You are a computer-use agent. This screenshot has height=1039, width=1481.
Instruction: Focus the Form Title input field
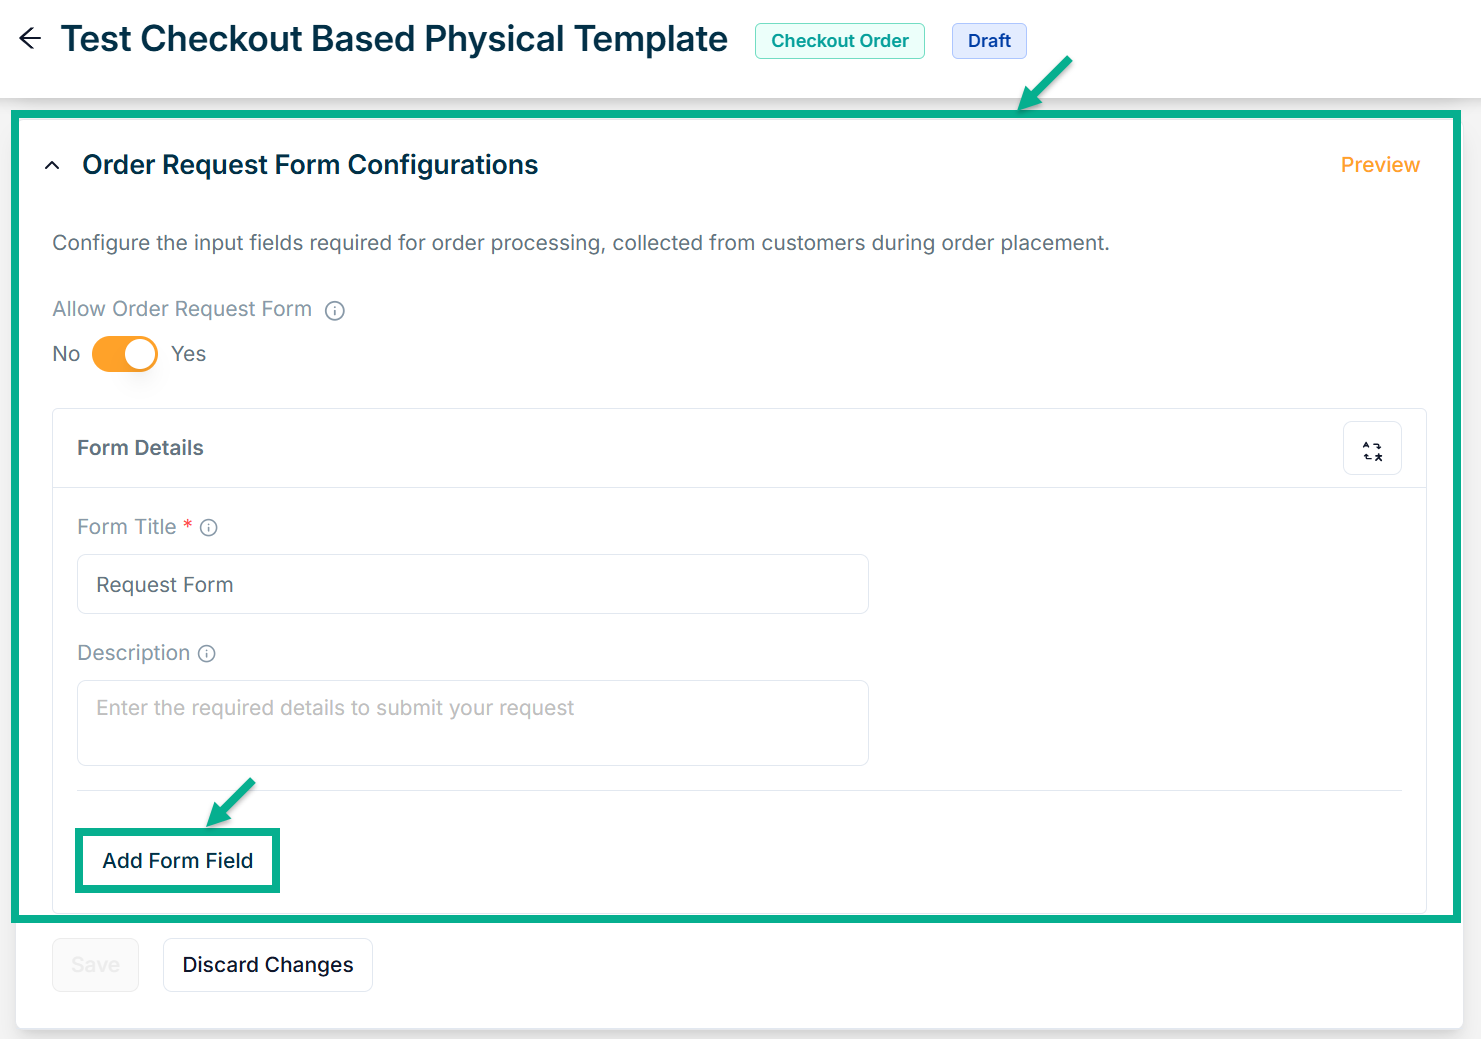(x=472, y=584)
